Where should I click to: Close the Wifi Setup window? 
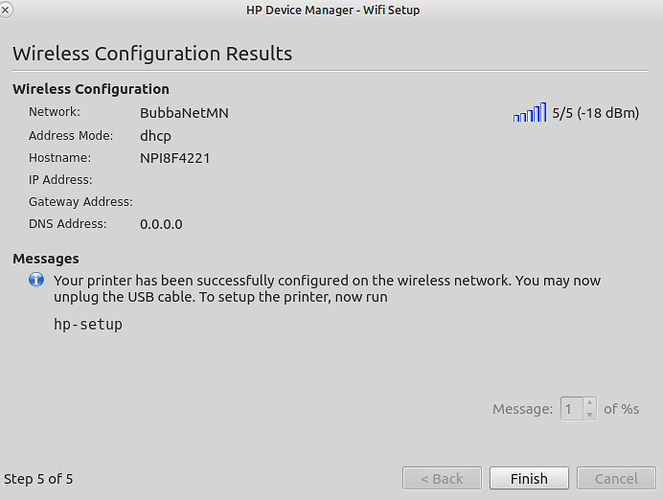pos(5,9)
